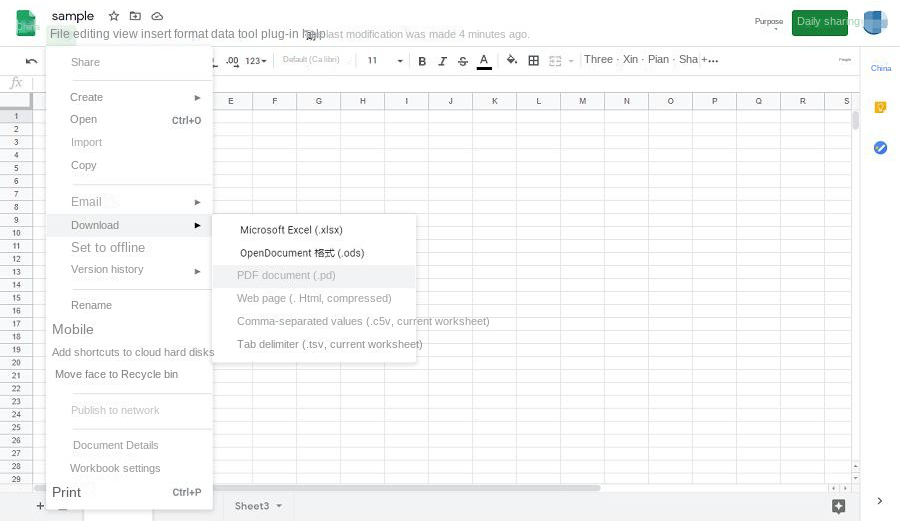The width and height of the screenshot is (900, 521).
Task: Open the cell borders tool
Action: tap(534, 61)
